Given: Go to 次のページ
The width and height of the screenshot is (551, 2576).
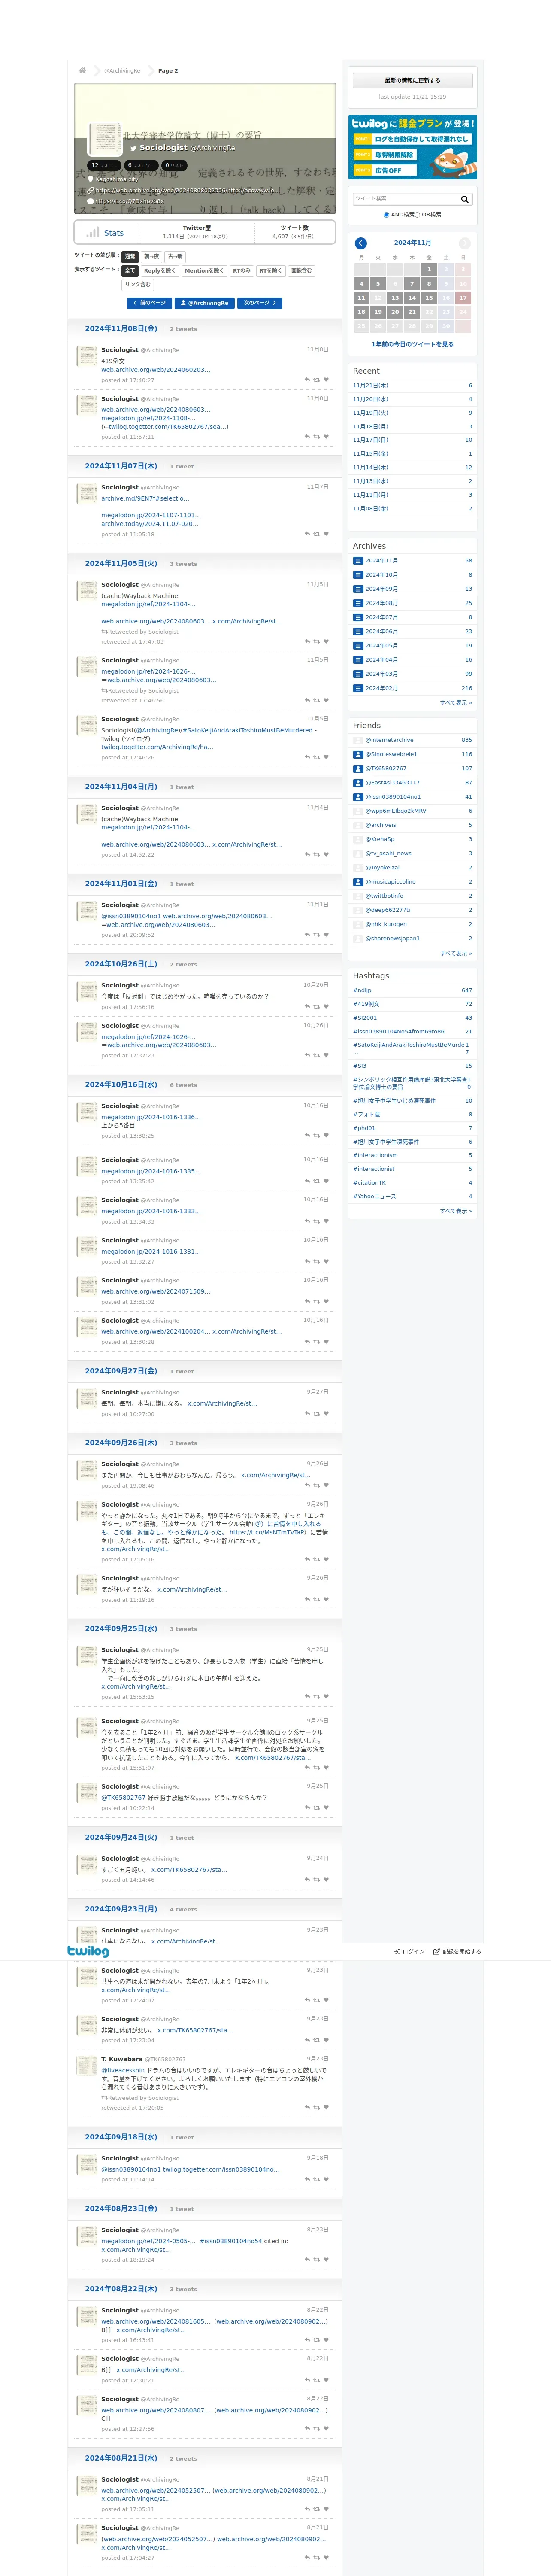Looking at the screenshot, I should [260, 303].
